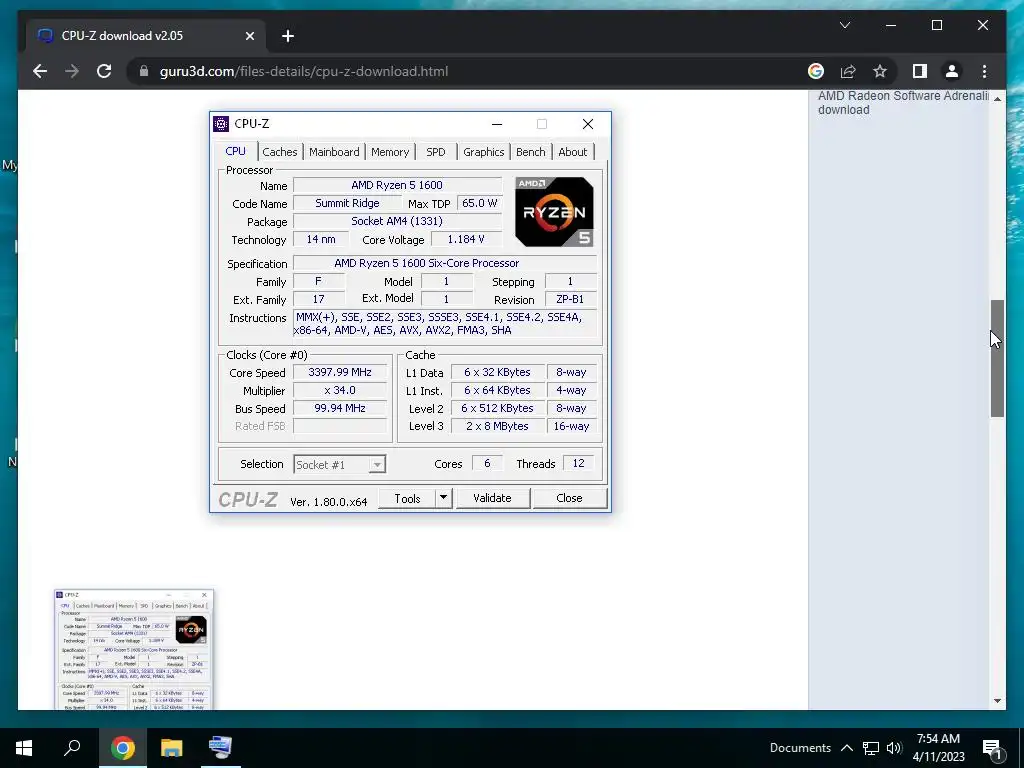Open the tab search chevron

pyautogui.click(x=844, y=25)
